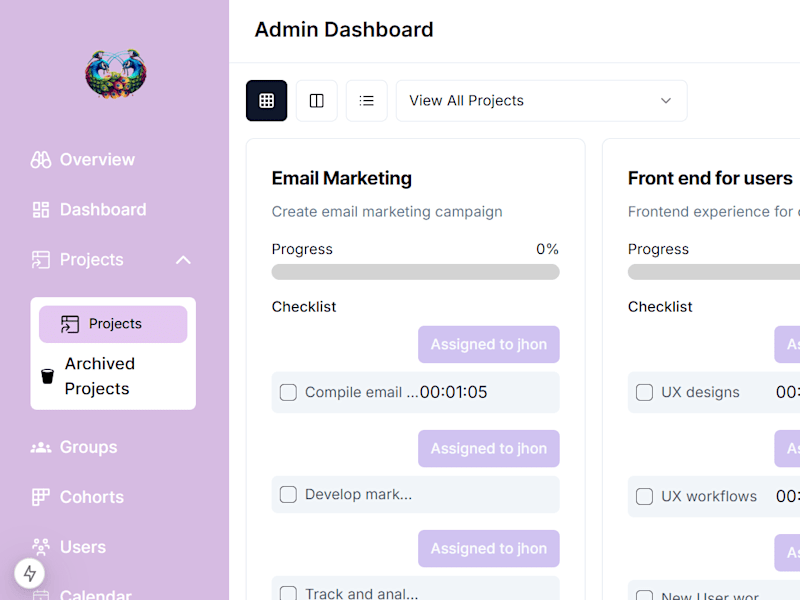
Task: Collapse the Projects sidebar section chevron
Action: click(x=183, y=260)
